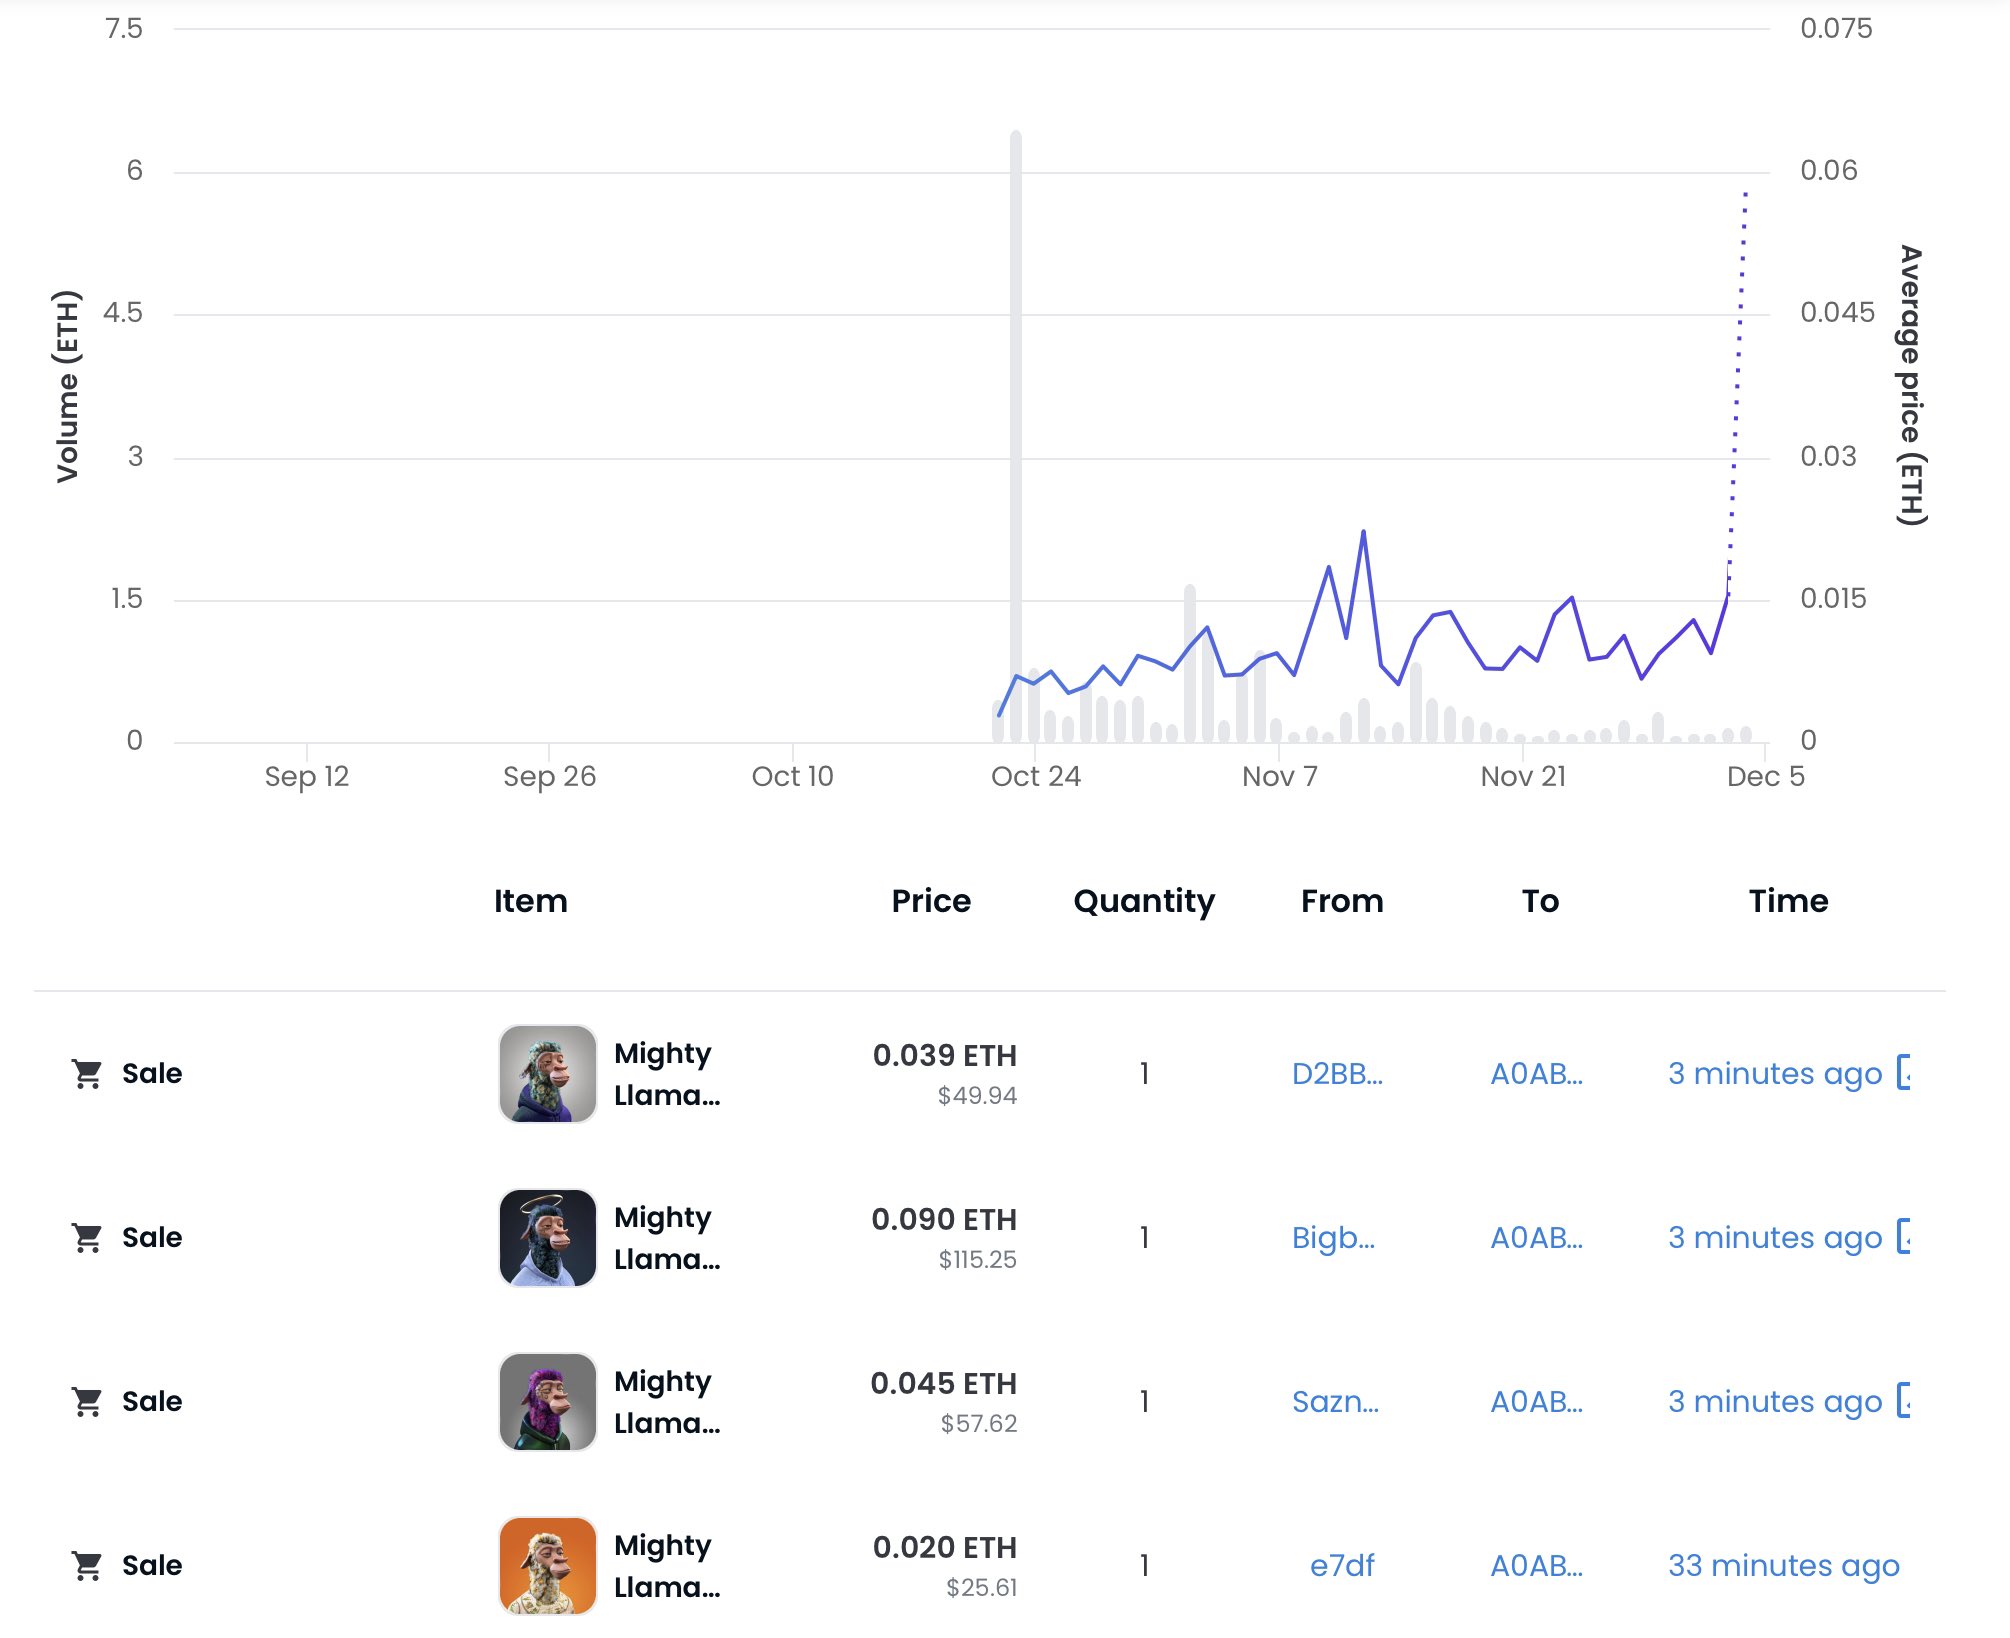This screenshot has height=1638, width=2010.
Task: Open orange background Mighty Llama thumbnail
Action: (547, 1566)
